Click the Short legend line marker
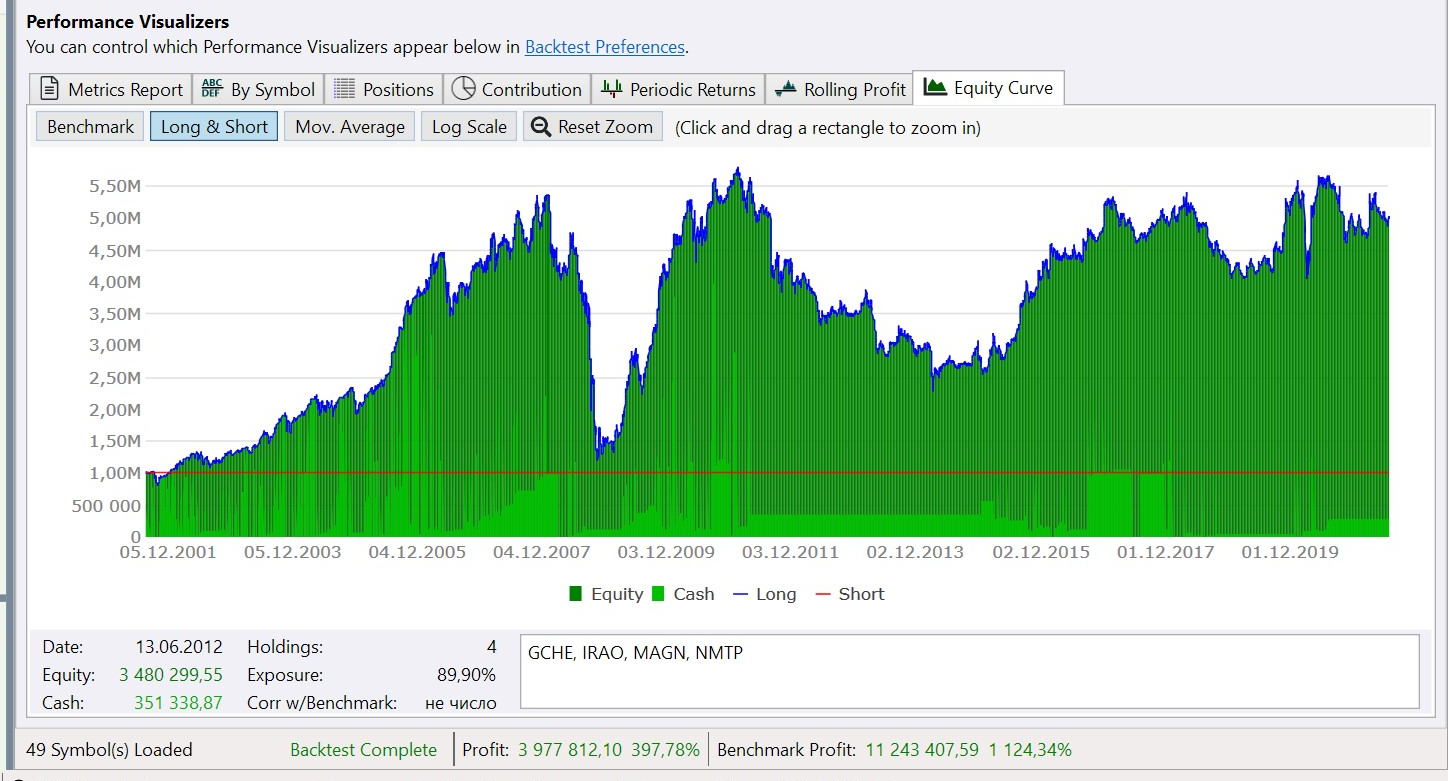 tap(824, 594)
